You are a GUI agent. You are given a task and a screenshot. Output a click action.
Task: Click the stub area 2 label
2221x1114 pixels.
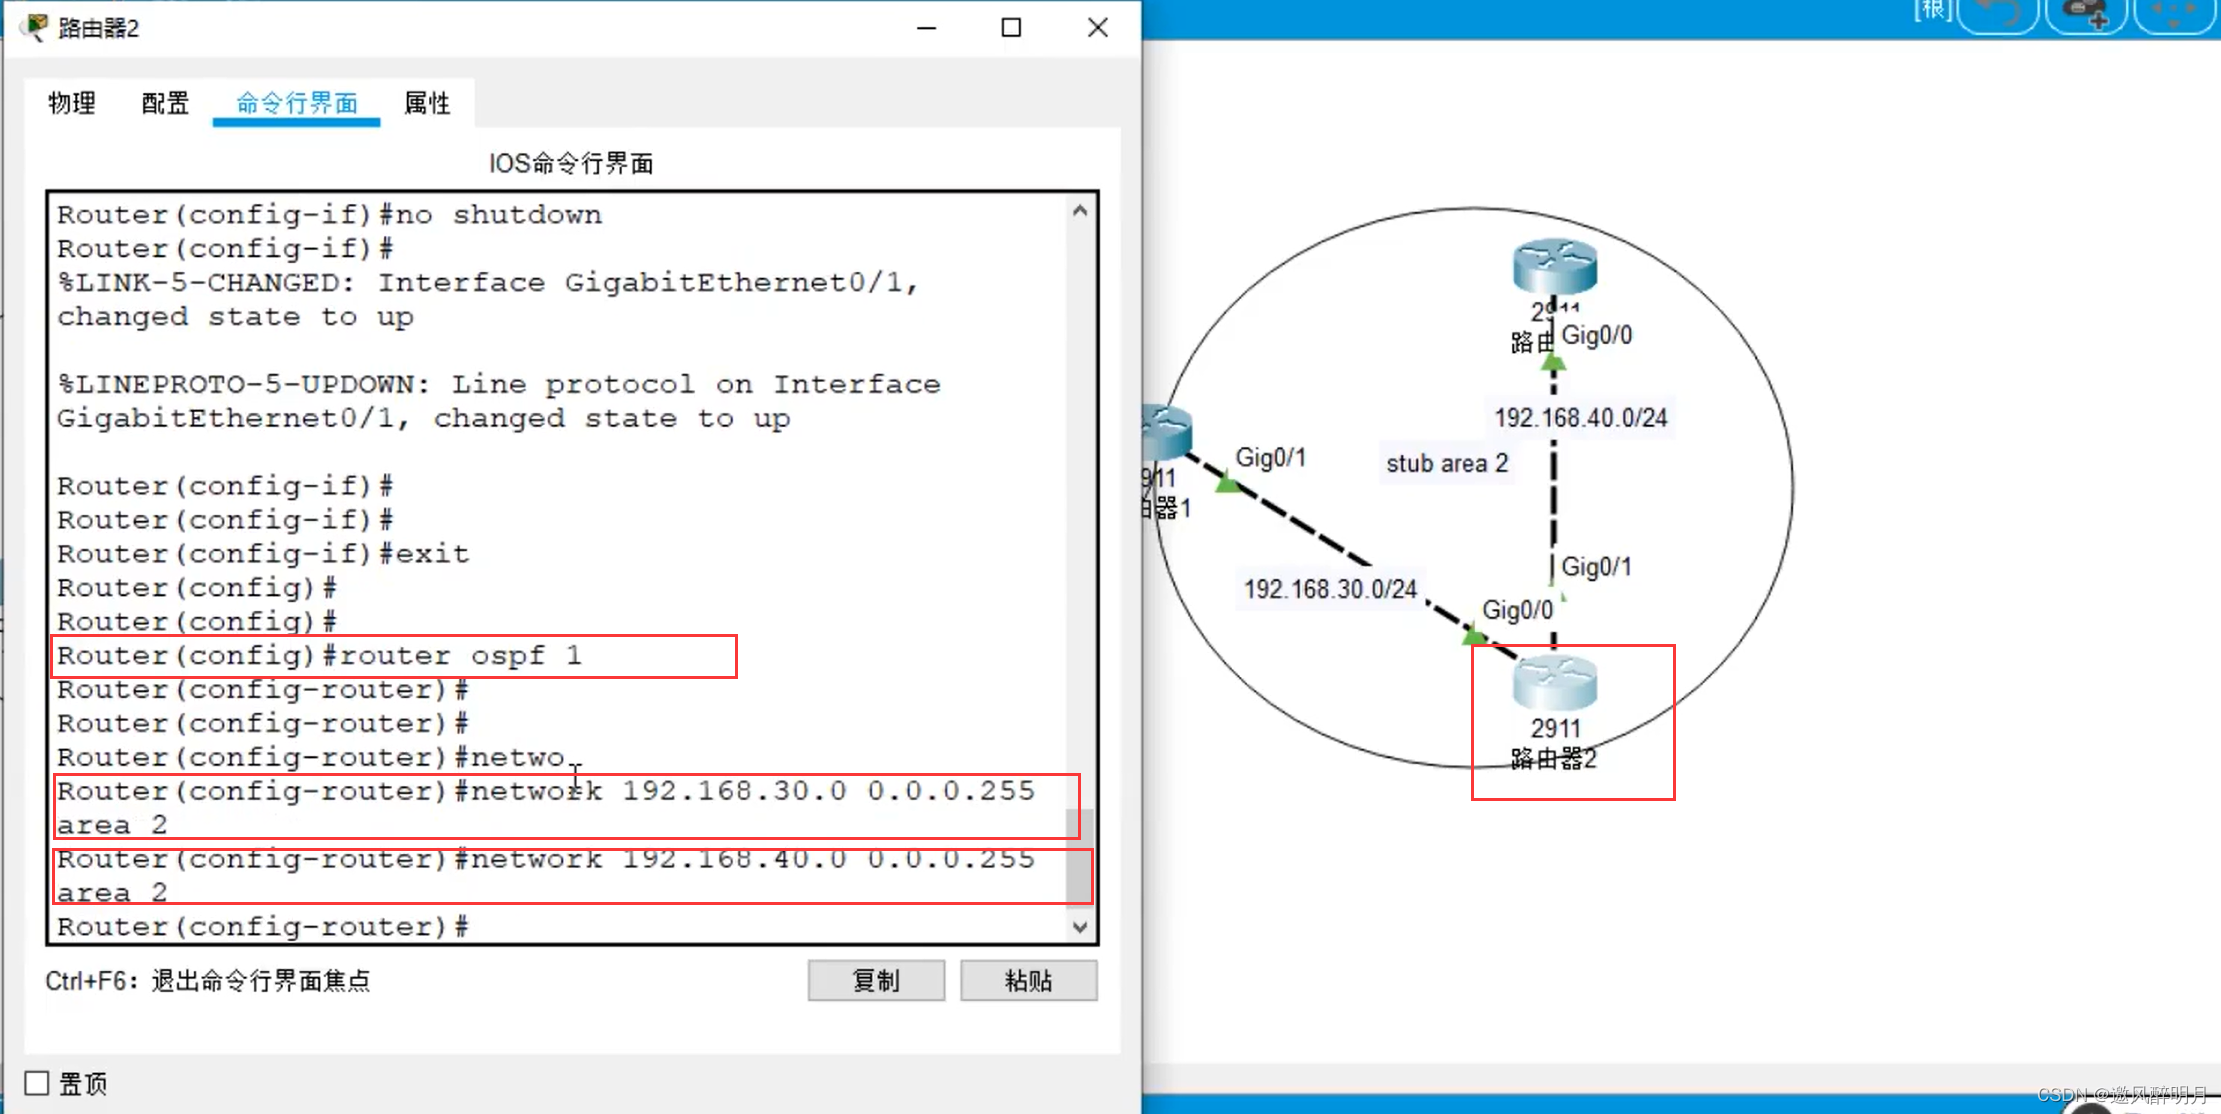point(1446,464)
